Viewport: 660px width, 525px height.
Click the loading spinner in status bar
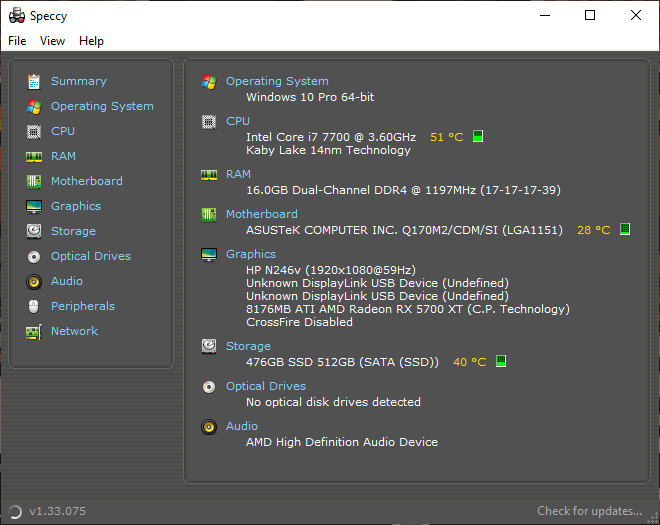point(15,512)
